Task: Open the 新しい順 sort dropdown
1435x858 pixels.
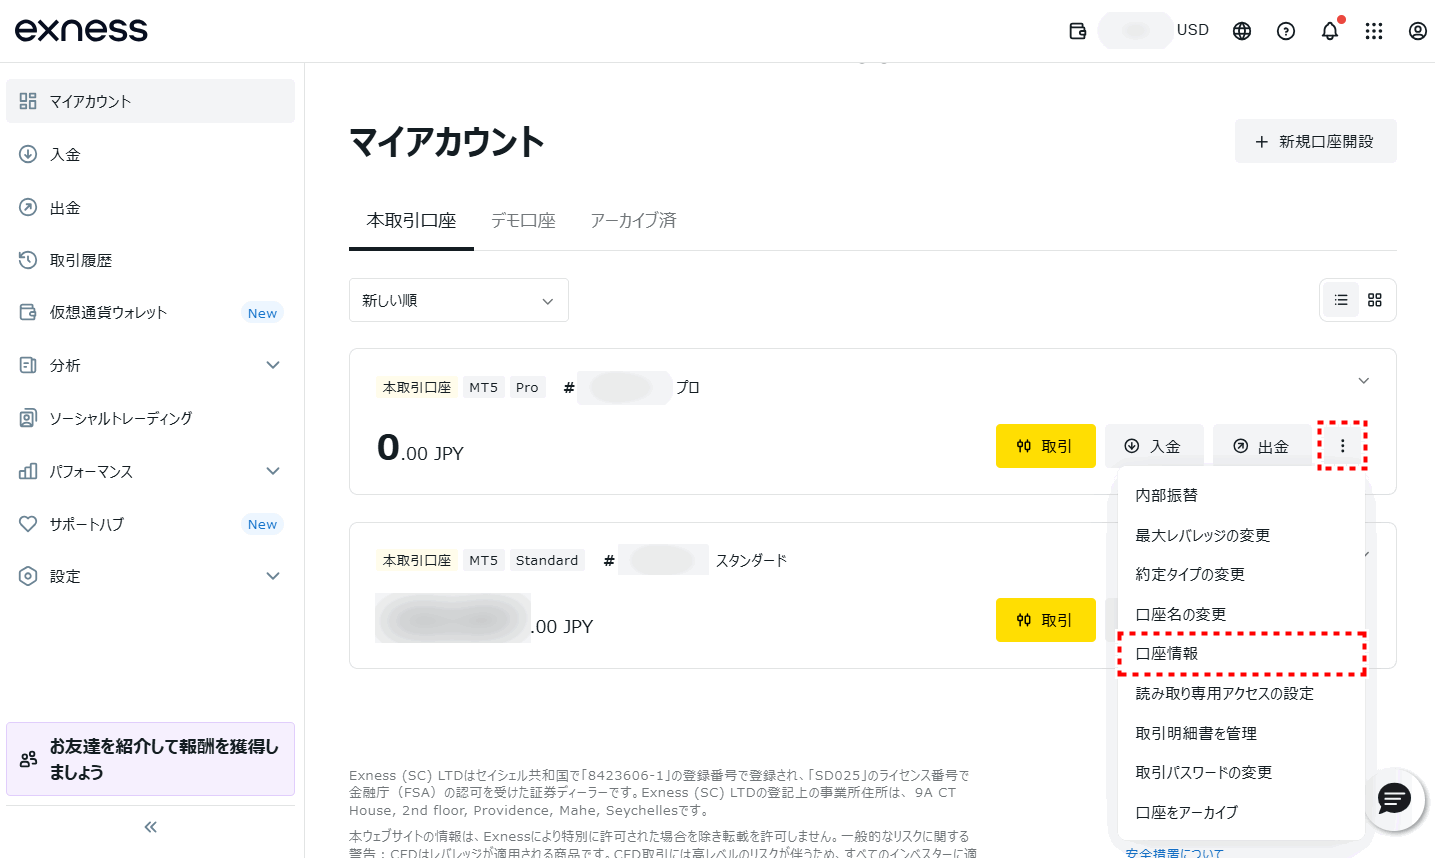Action: click(459, 300)
